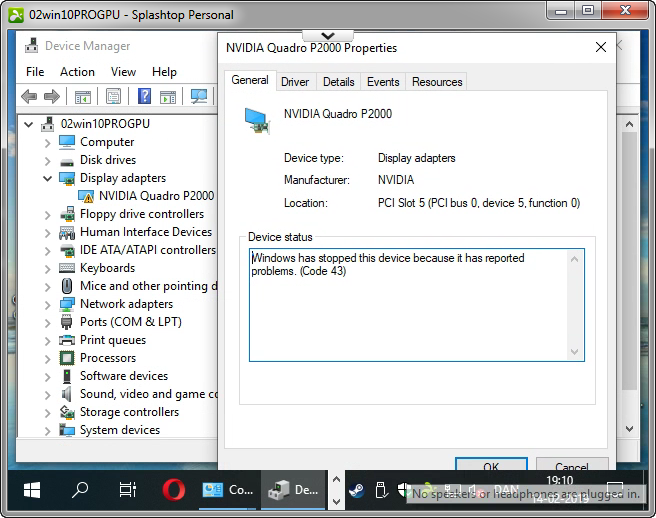Click the safely remove hardware tray icon
This screenshot has height=518, width=656.
coord(381,490)
